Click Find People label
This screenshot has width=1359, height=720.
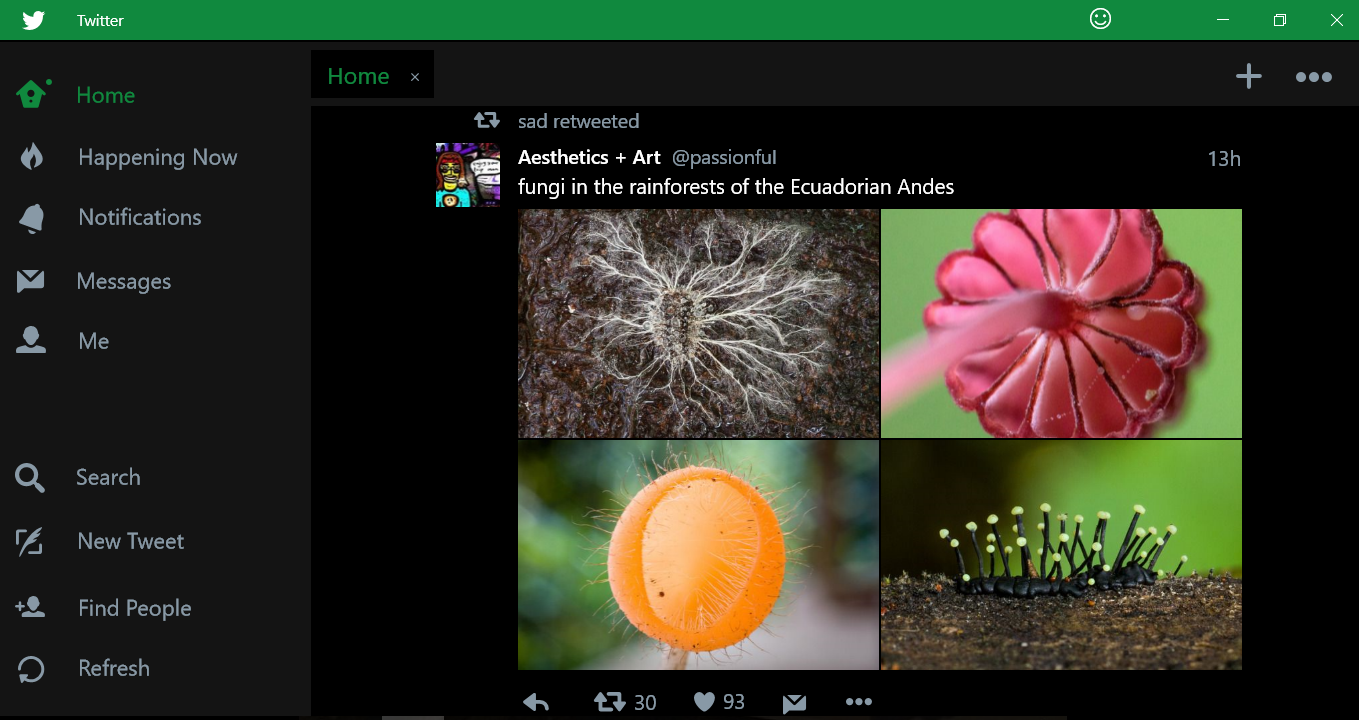[135, 608]
